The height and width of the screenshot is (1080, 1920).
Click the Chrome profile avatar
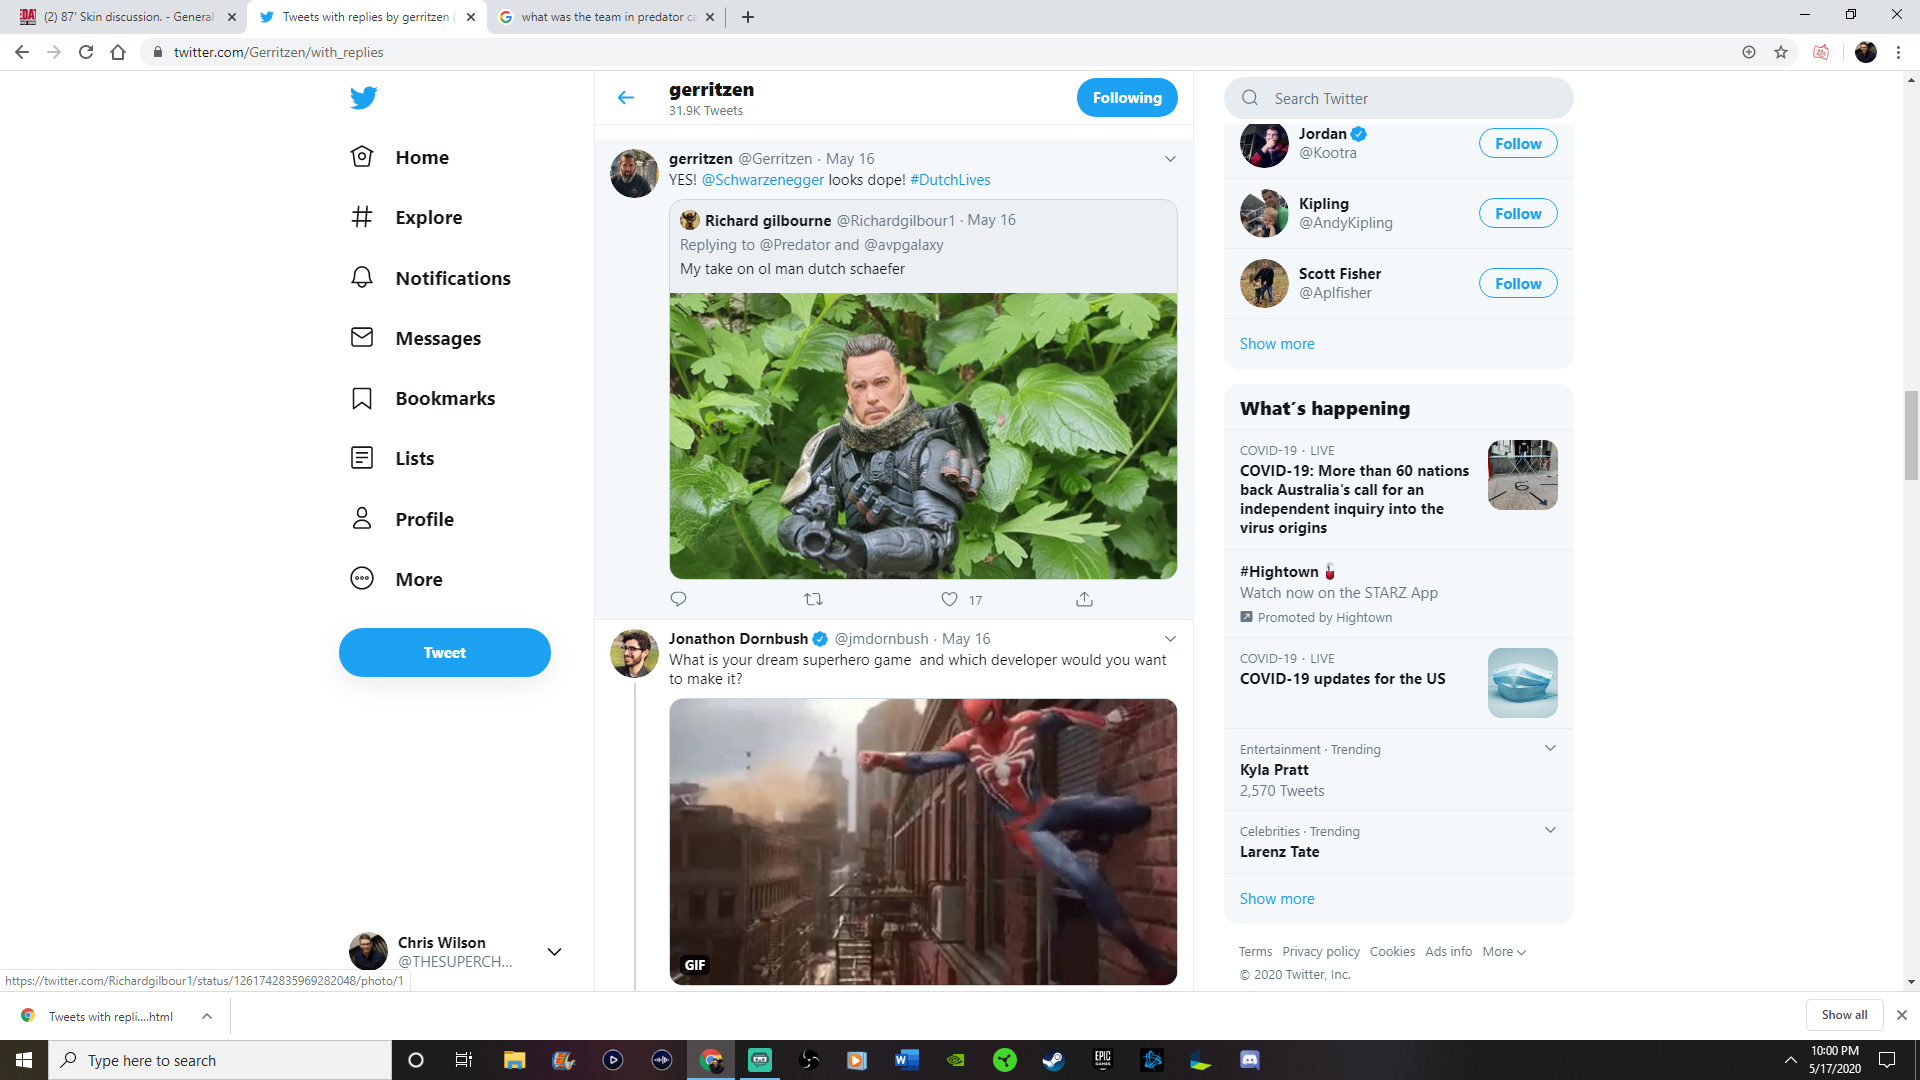(1866, 52)
